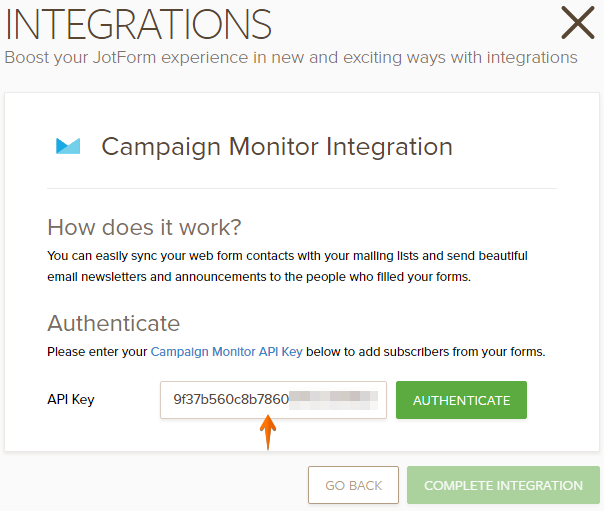The height and width of the screenshot is (511, 604).
Task: Click the "You can easily sync" description line
Action: 287,256
